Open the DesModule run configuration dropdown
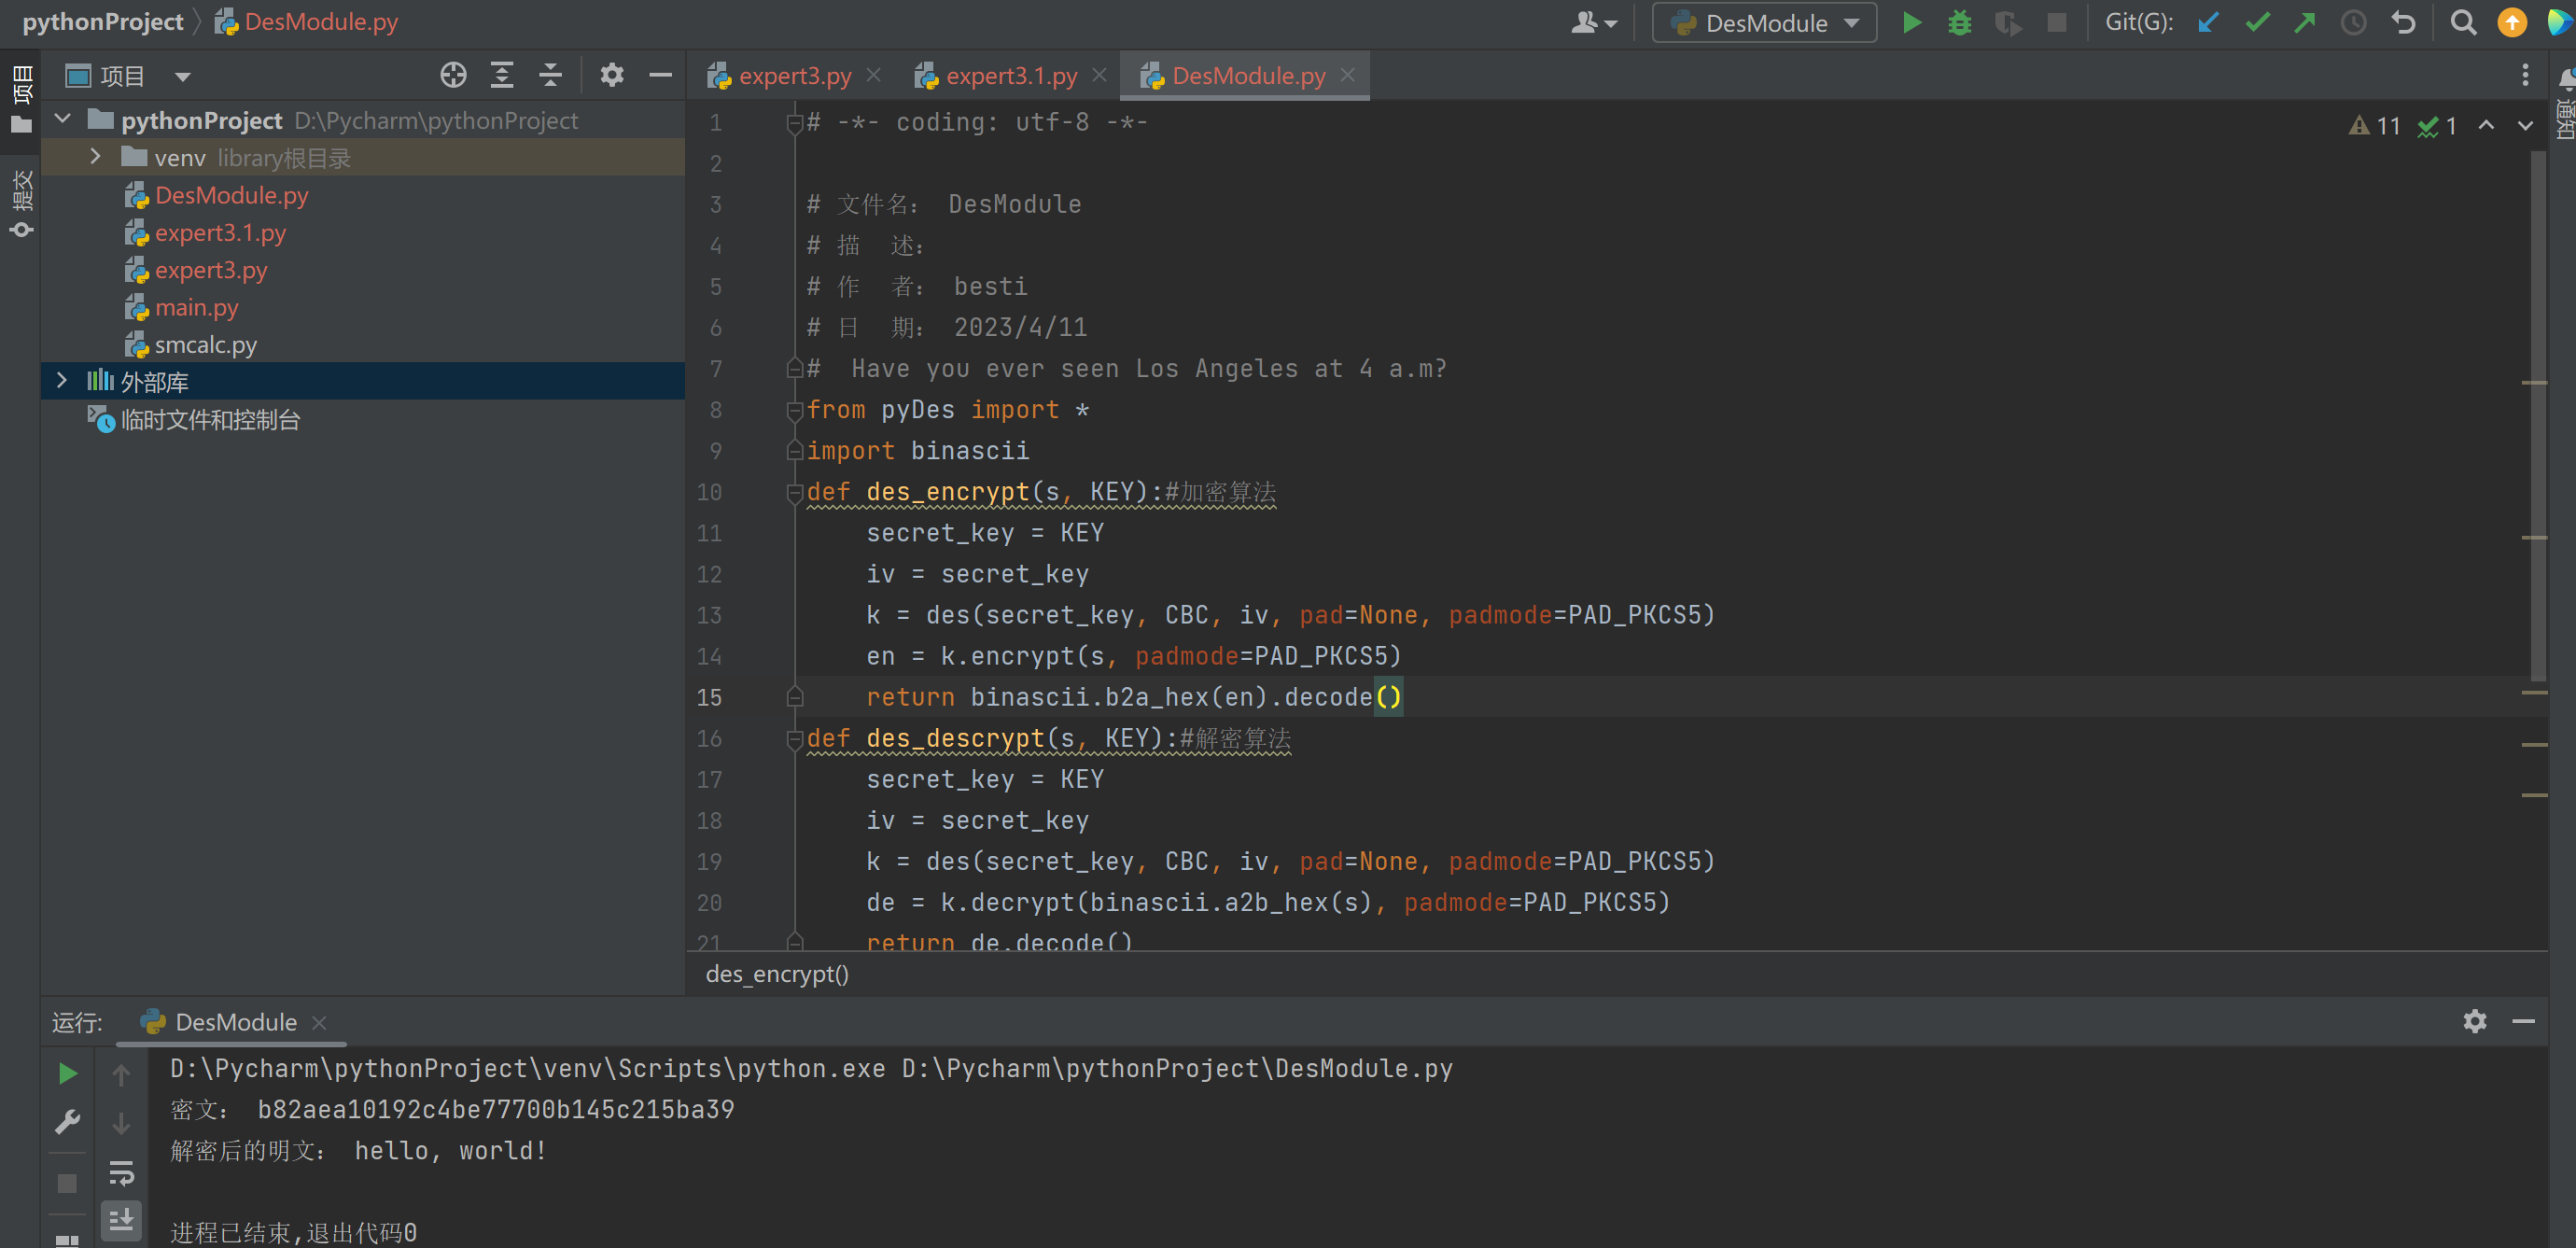Screen dimensions: 2576x1248 pos(1764,22)
